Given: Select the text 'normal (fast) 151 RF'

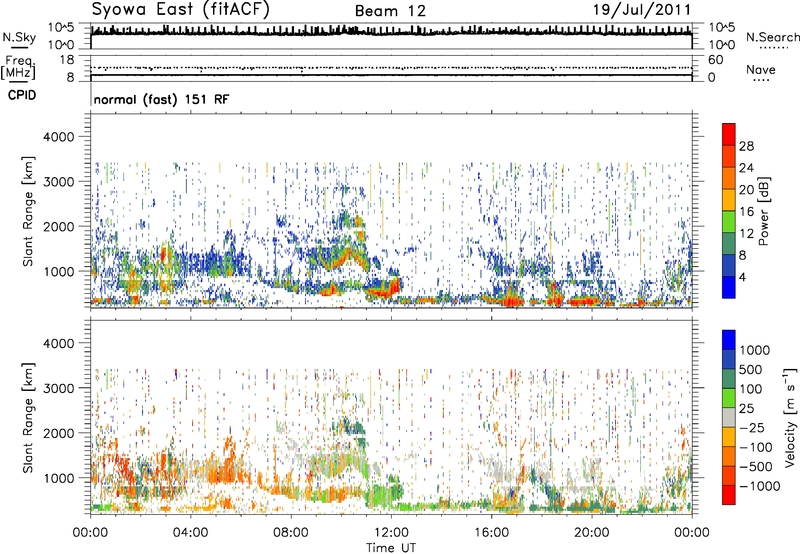Looking at the screenshot, I should pos(161,99).
